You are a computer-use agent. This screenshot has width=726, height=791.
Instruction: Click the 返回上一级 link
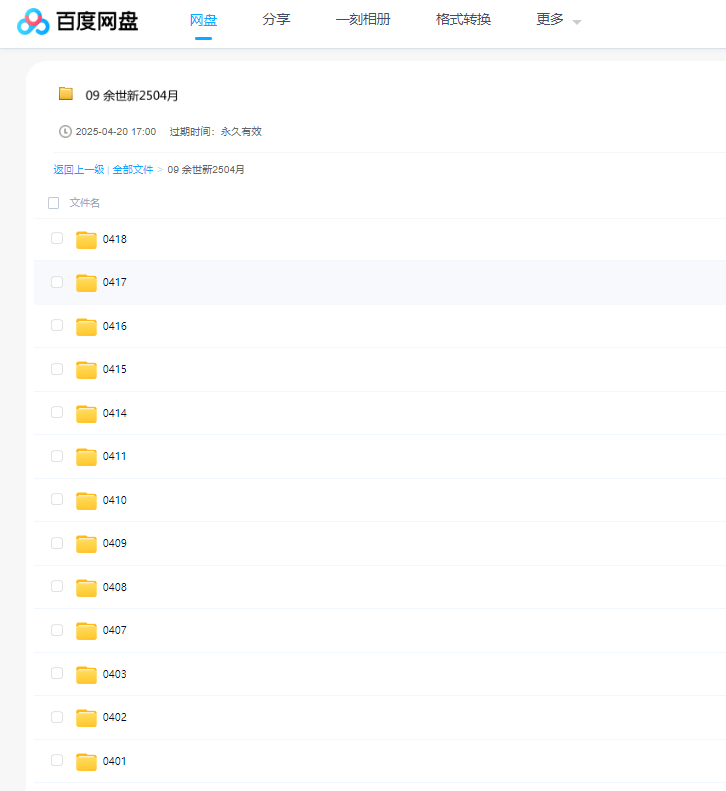pos(78,170)
